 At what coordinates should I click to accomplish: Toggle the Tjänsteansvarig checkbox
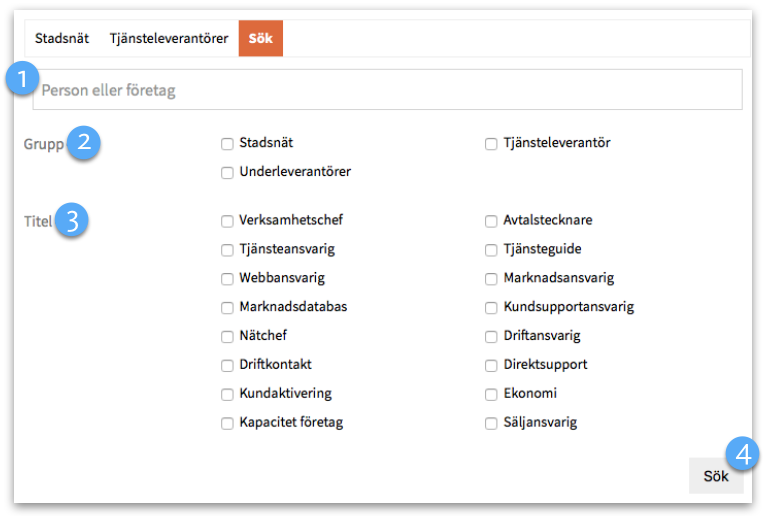227,250
